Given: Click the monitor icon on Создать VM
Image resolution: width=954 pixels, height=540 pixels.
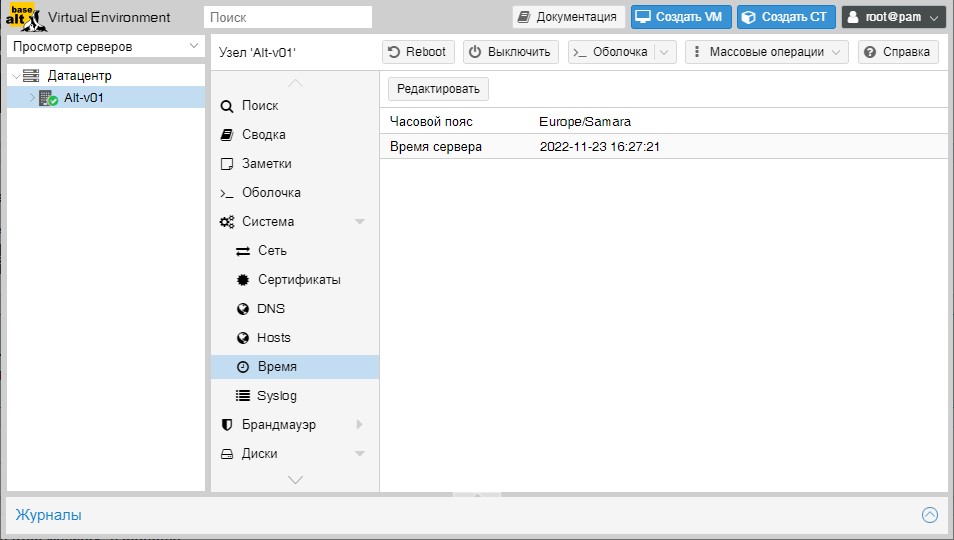Looking at the screenshot, I should (643, 17).
